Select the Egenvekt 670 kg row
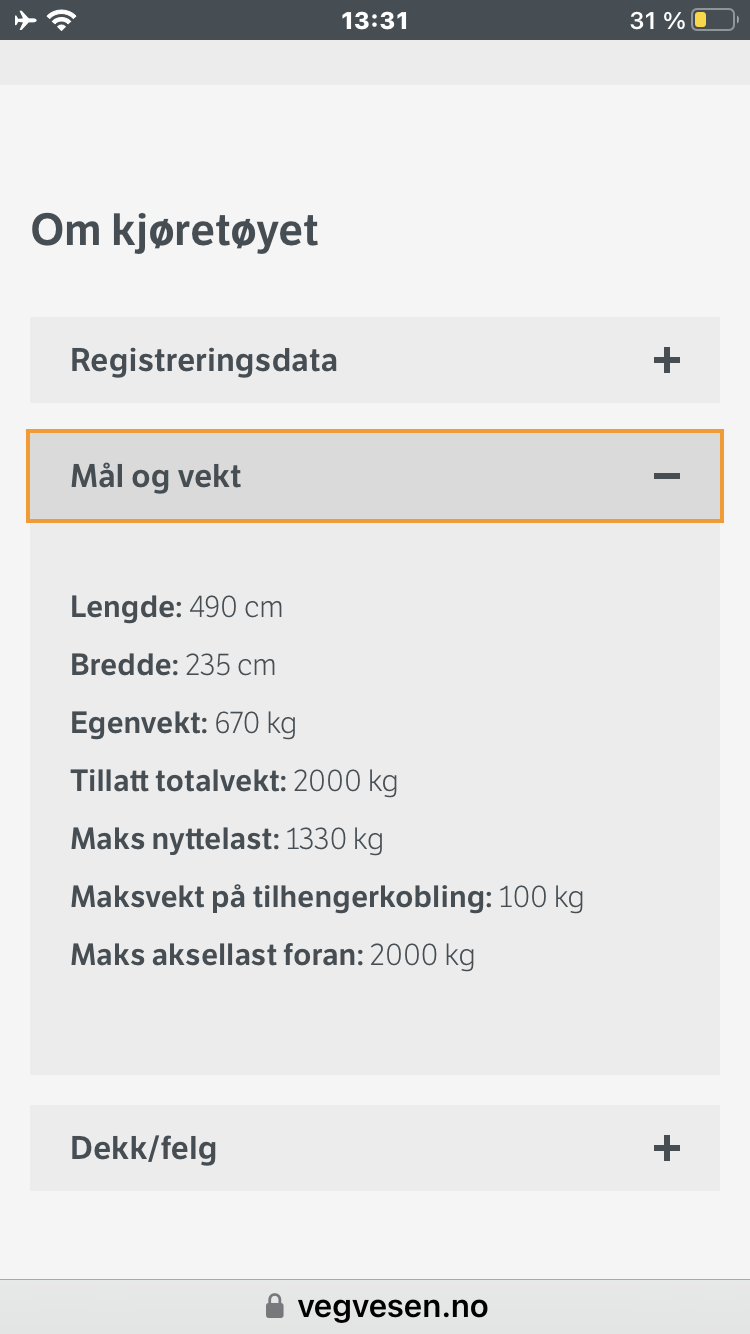This screenshot has height=1334, width=750. tap(183, 723)
